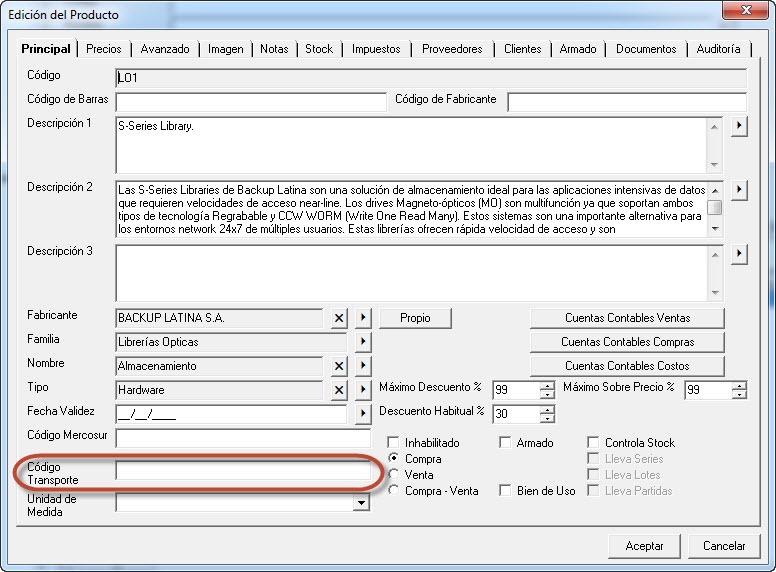Click the Cancelar button
This screenshot has width=776, height=572.
pos(724,546)
